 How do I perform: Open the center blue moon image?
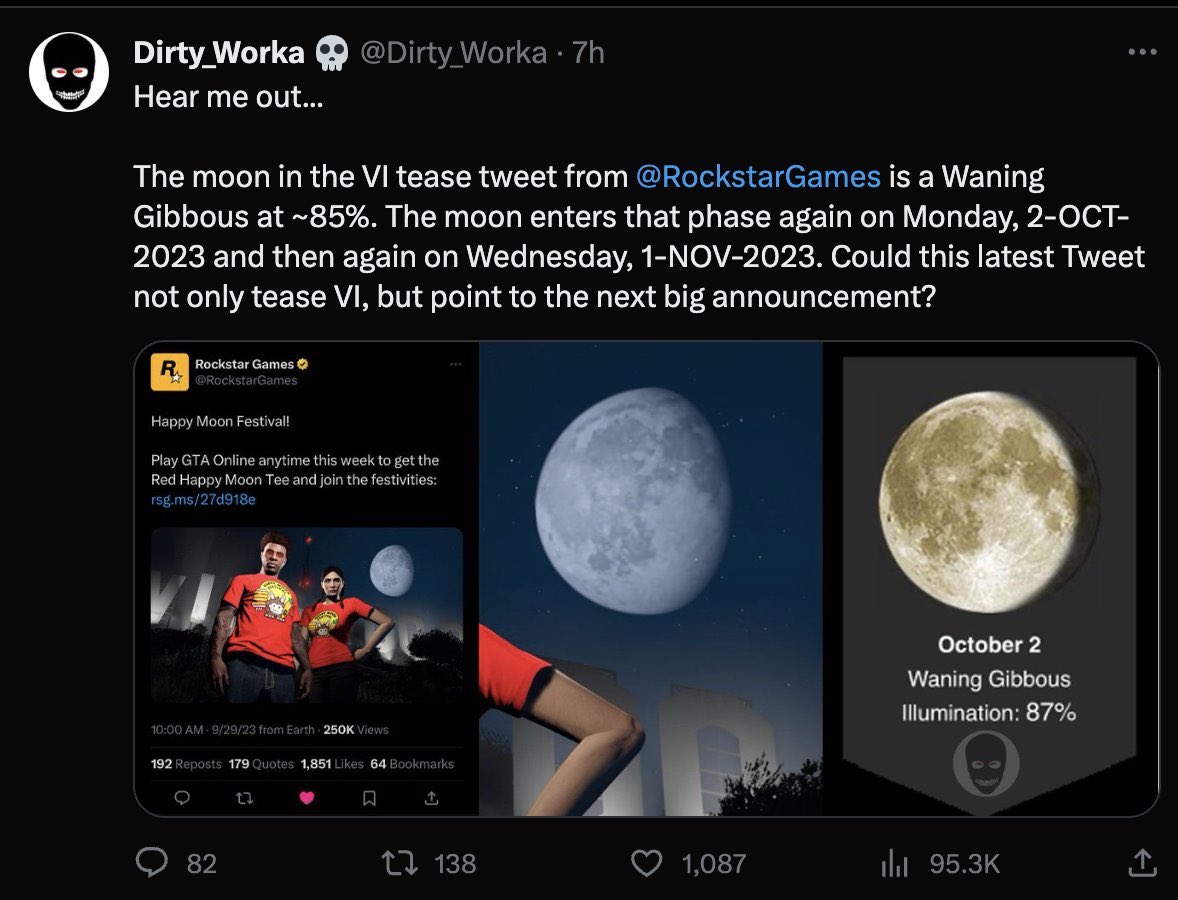coord(650,578)
